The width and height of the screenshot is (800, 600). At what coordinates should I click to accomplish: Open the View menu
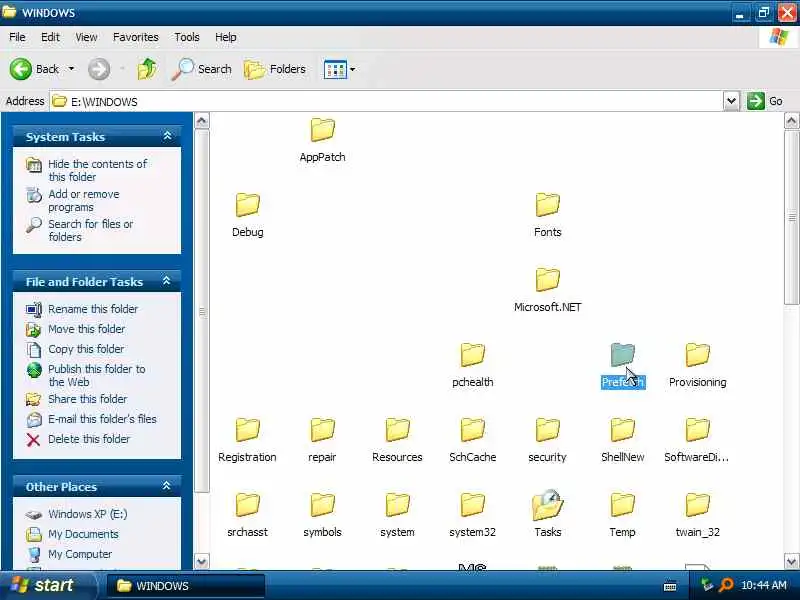click(x=86, y=37)
